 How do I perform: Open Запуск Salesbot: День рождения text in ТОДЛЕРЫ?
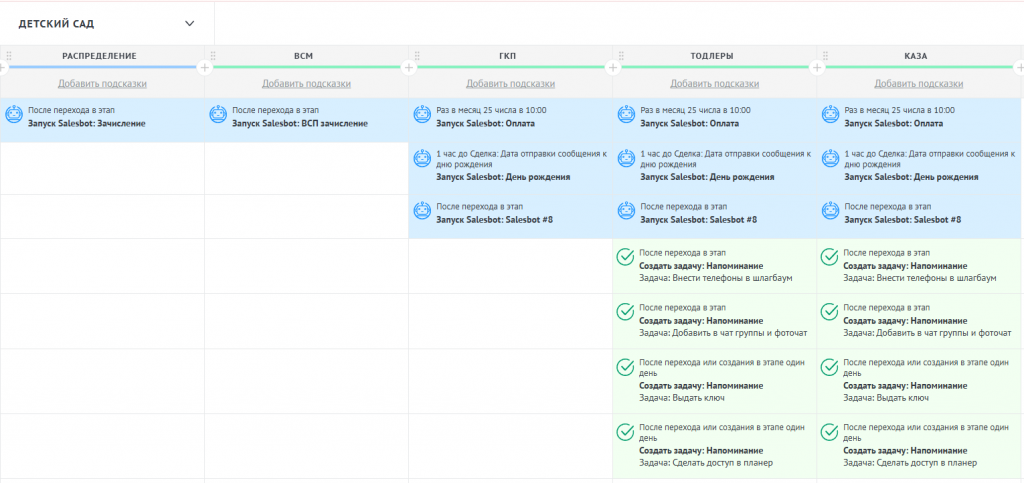tap(707, 177)
